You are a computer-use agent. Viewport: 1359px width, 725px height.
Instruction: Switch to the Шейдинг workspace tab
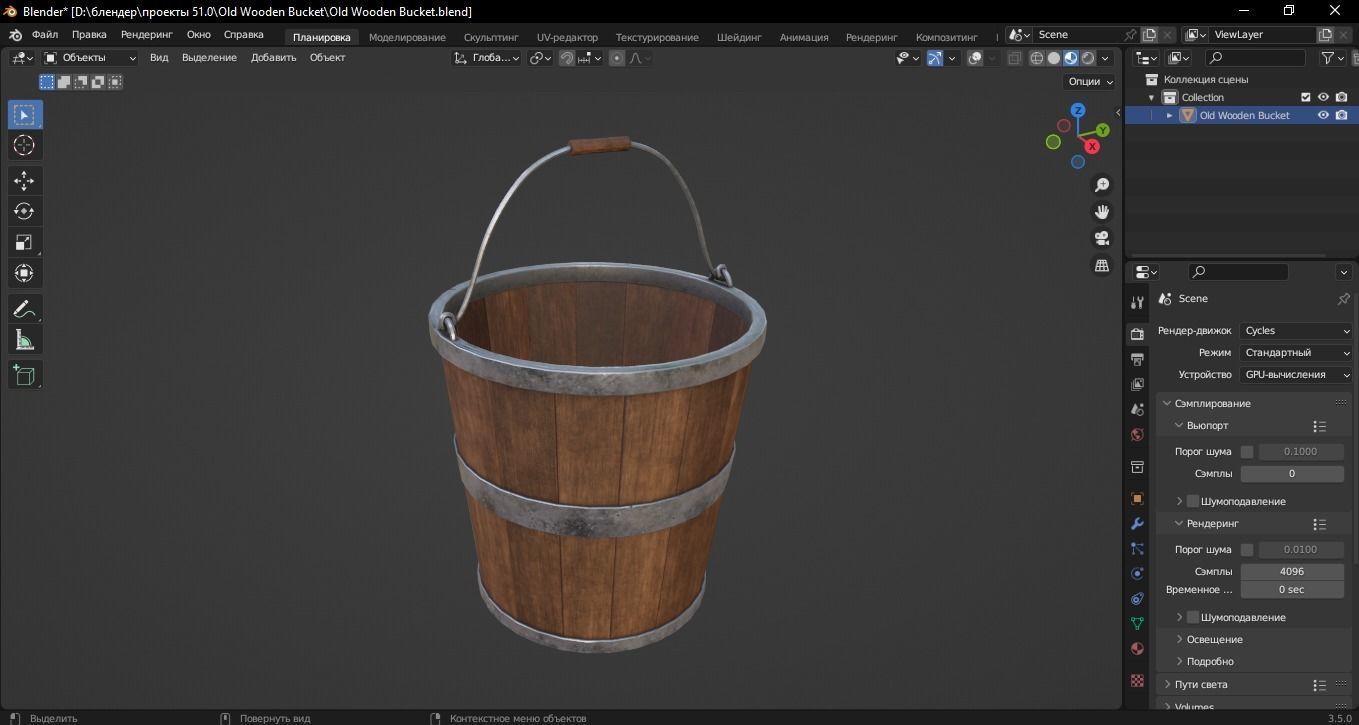point(739,37)
